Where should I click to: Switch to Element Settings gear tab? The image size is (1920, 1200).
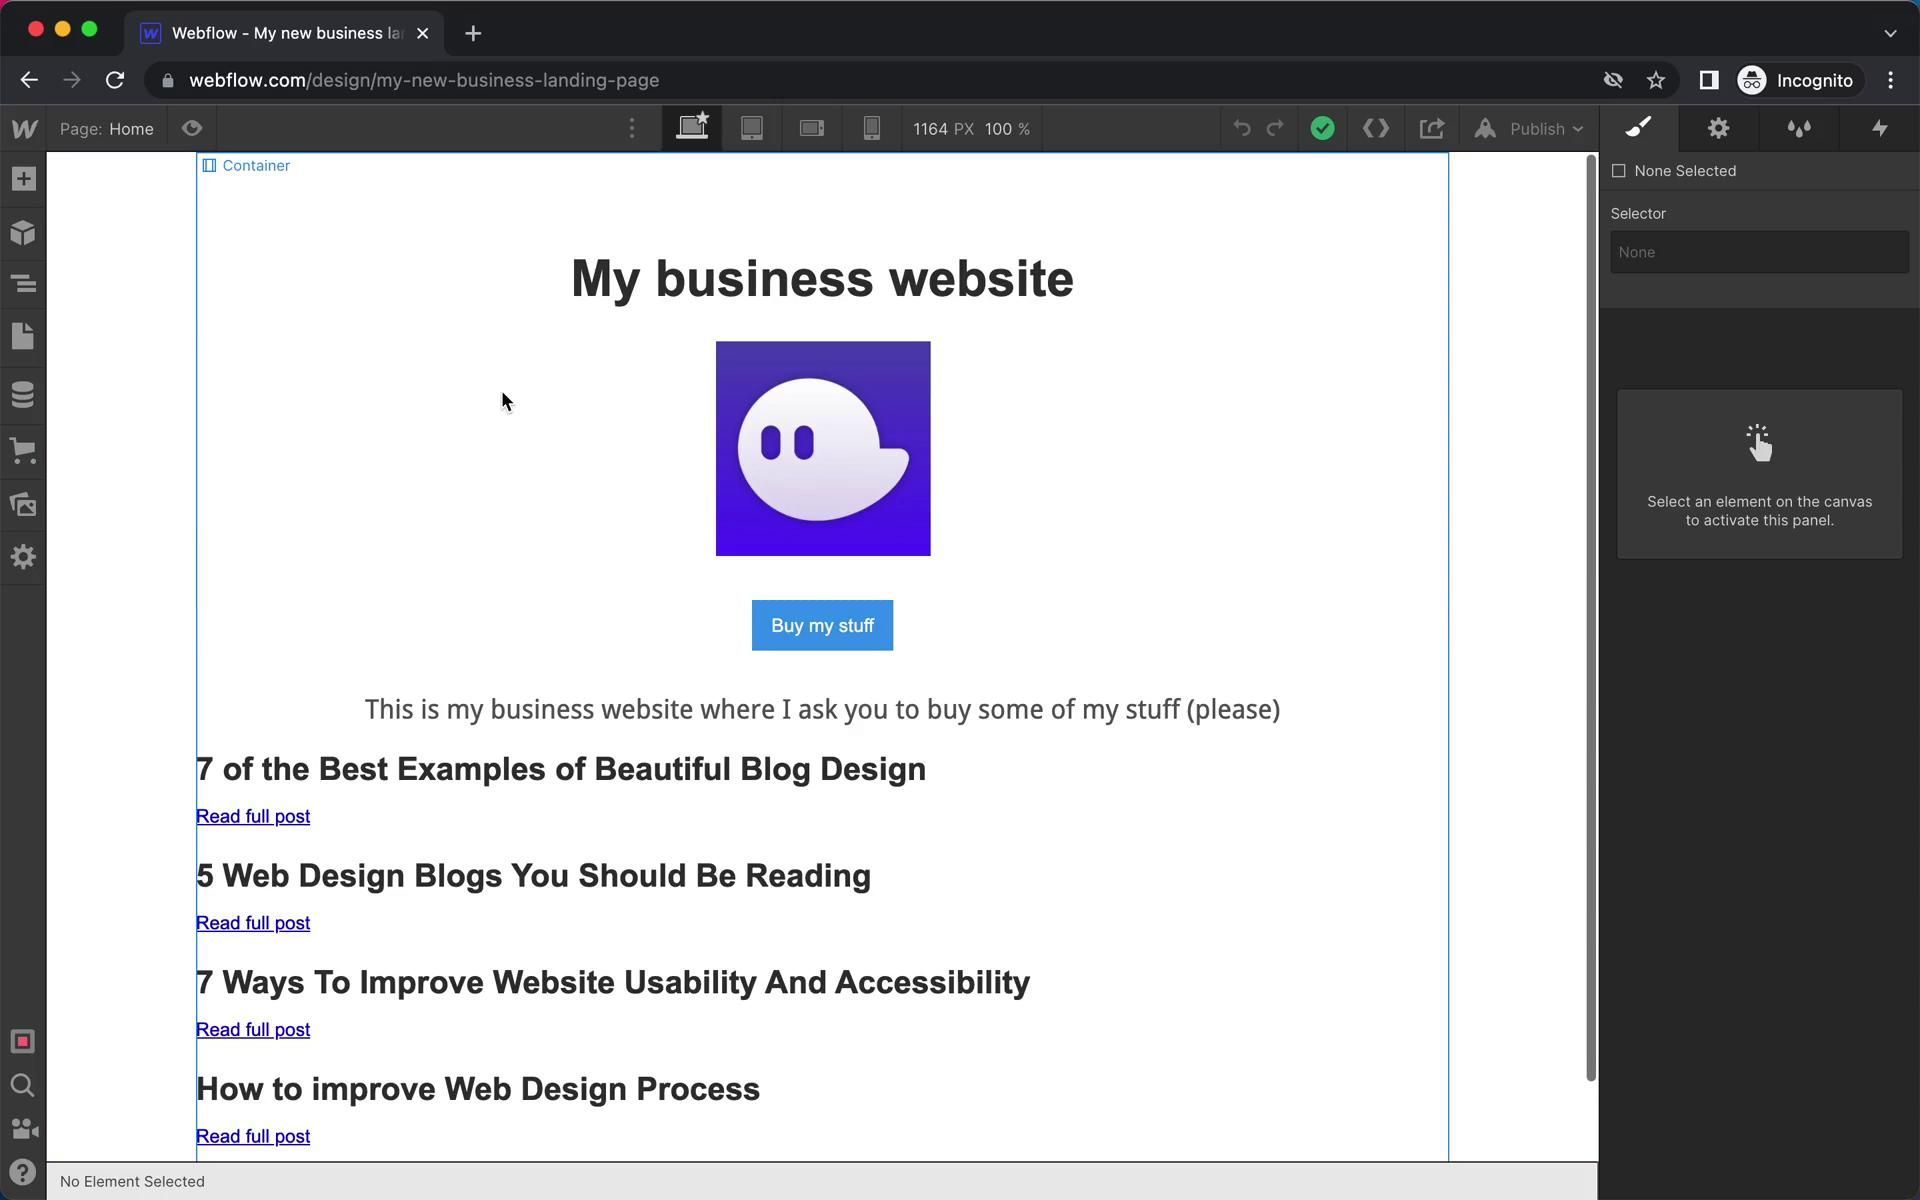coord(1718,129)
